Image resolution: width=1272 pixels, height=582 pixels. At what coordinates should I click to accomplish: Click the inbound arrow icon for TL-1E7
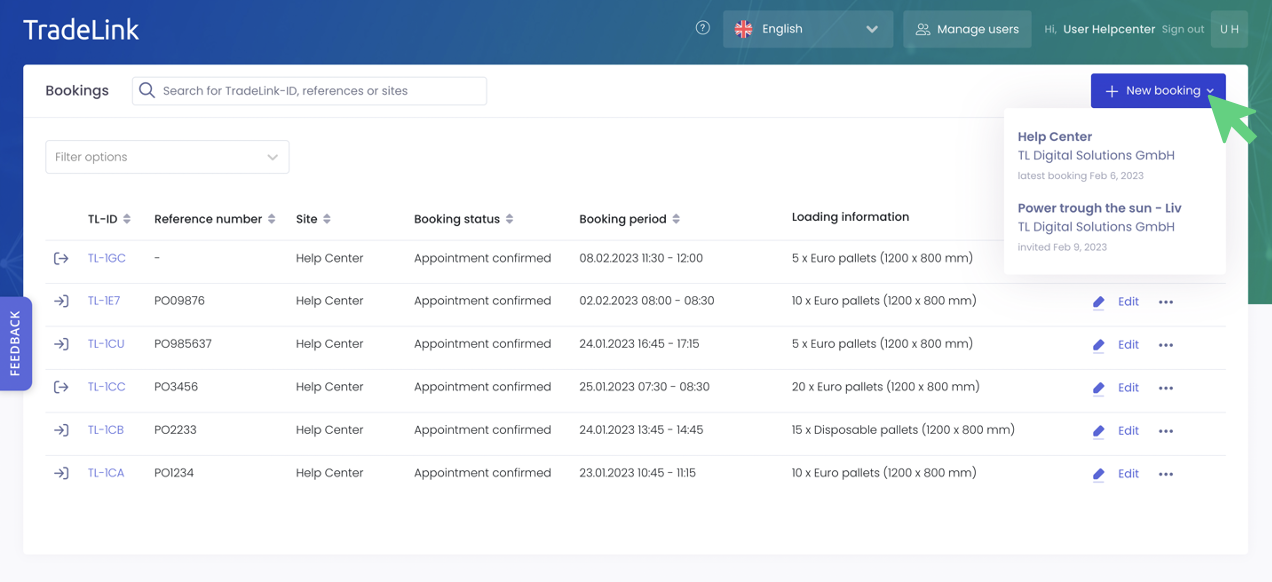[61, 301]
